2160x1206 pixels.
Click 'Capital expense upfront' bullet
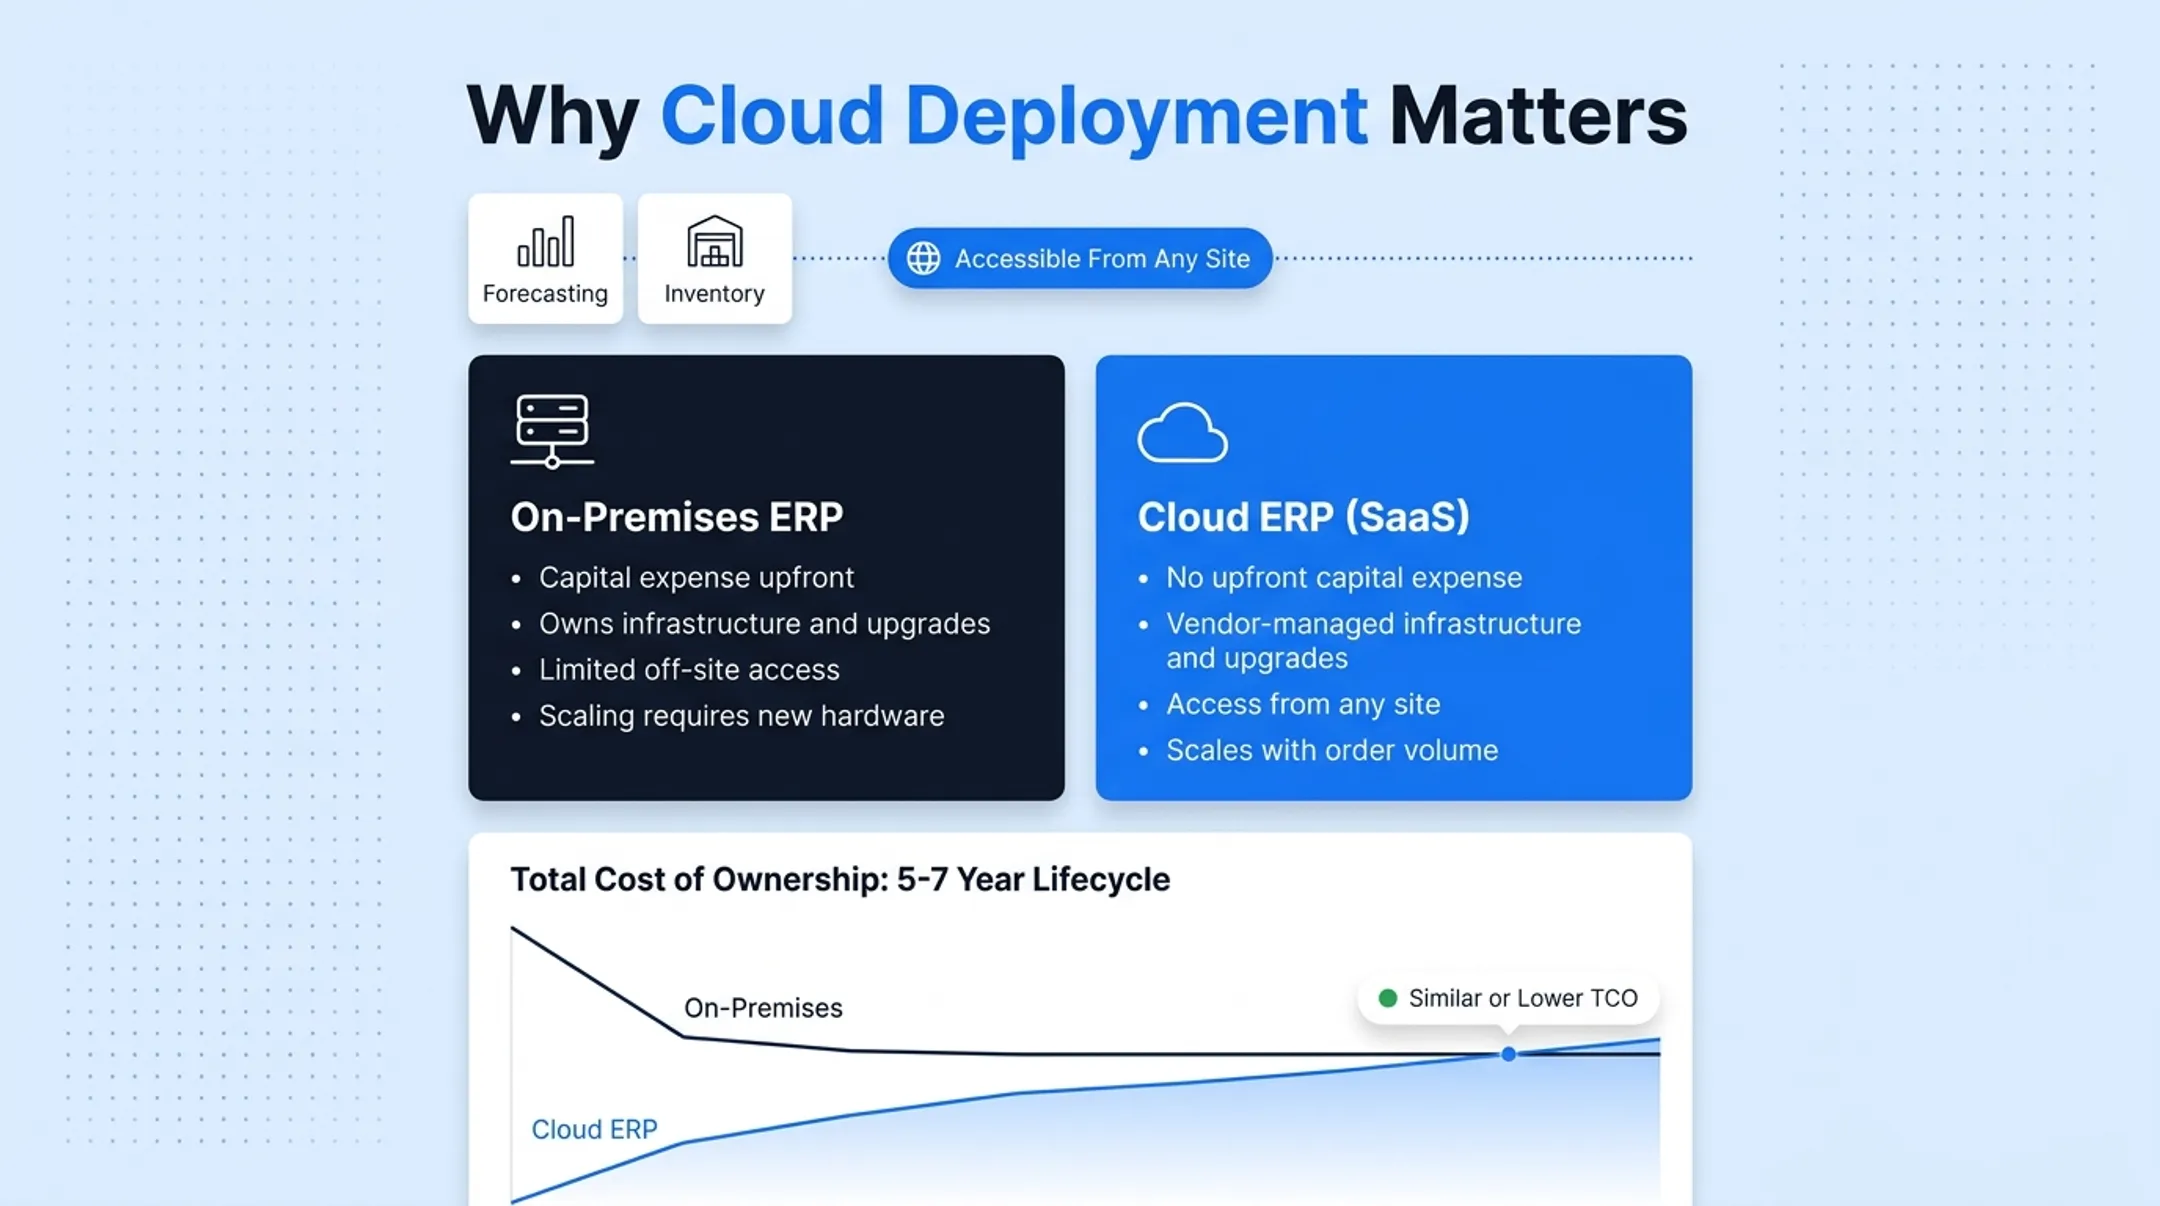click(696, 577)
